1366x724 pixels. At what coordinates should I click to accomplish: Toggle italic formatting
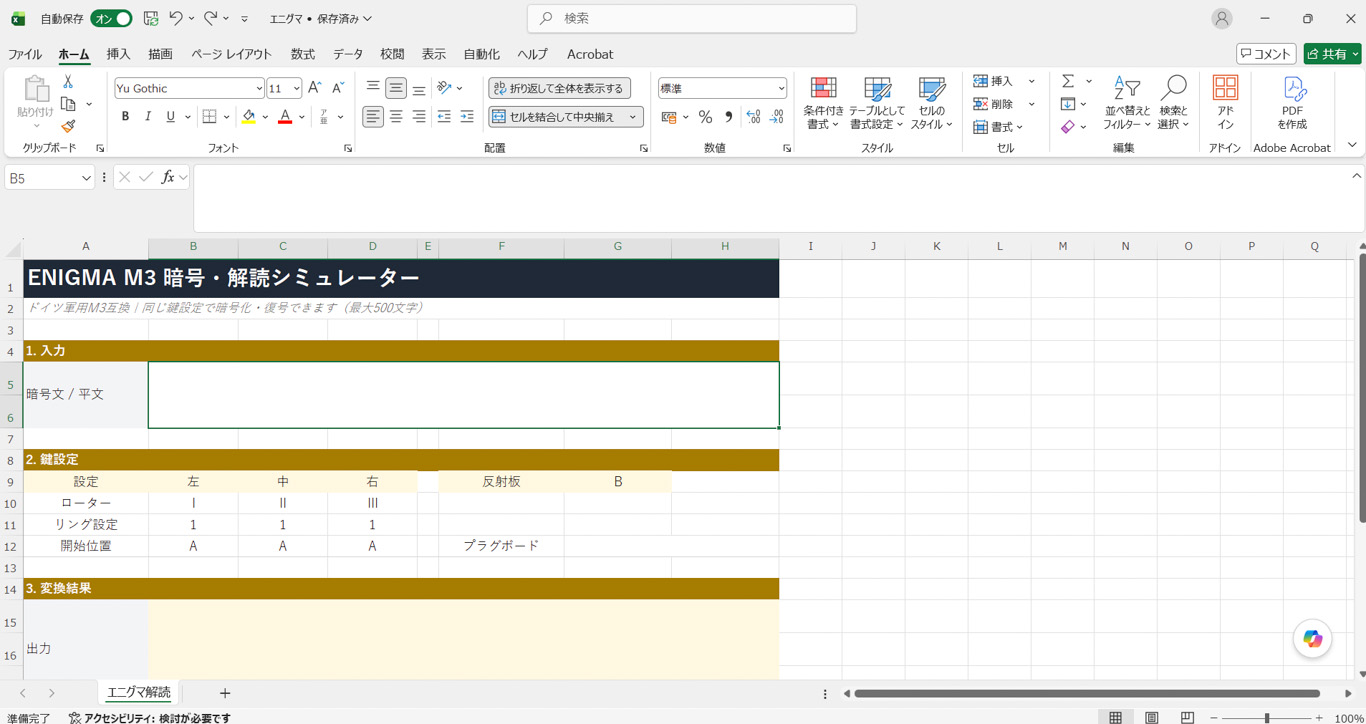148,117
